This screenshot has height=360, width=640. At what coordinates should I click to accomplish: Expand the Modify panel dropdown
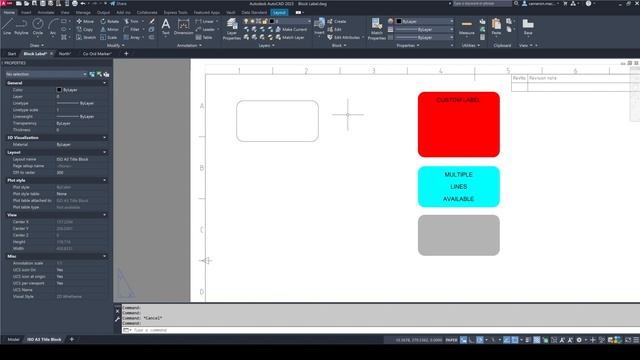click(x=116, y=45)
